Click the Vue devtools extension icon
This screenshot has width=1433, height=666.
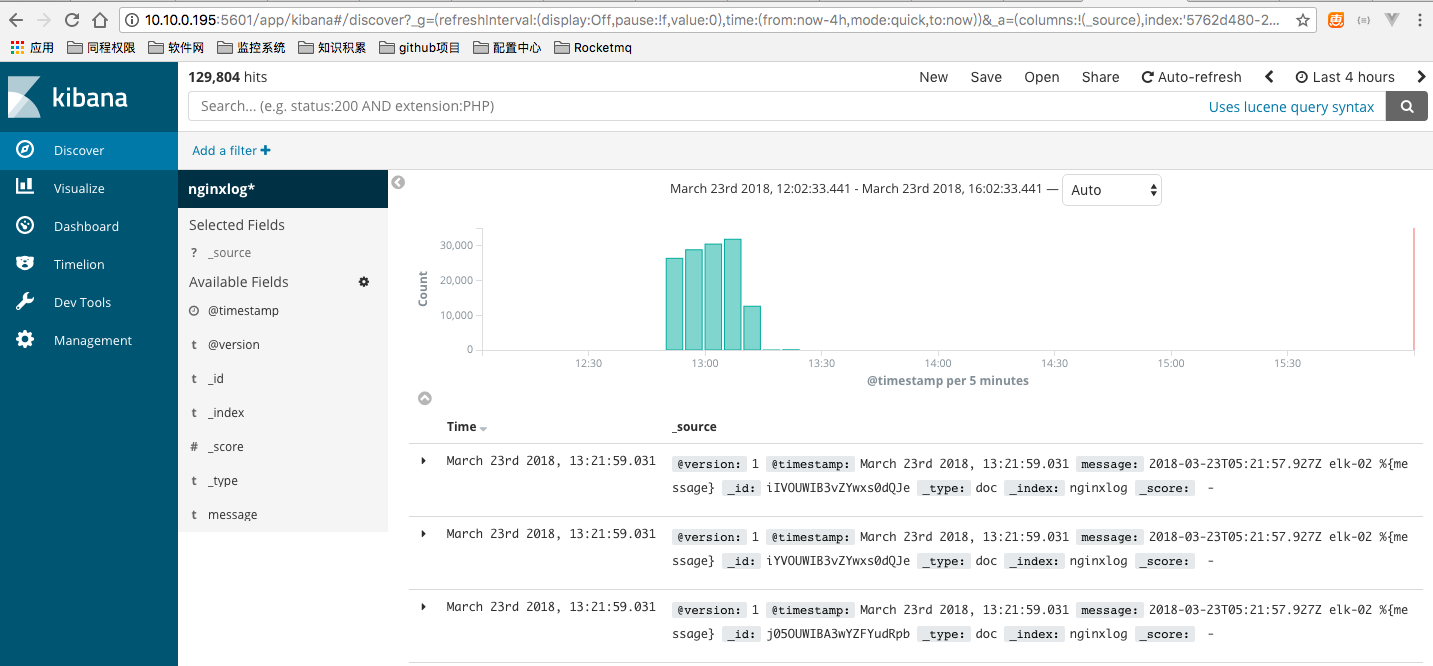pyautogui.click(x=1392, y=20)
